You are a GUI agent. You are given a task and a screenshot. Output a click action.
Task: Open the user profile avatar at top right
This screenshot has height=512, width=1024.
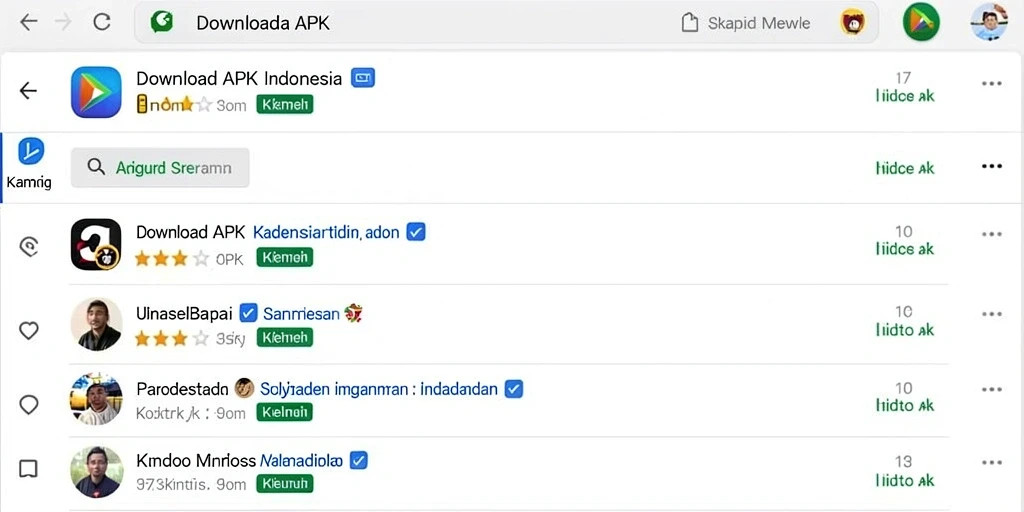point(989,23)
